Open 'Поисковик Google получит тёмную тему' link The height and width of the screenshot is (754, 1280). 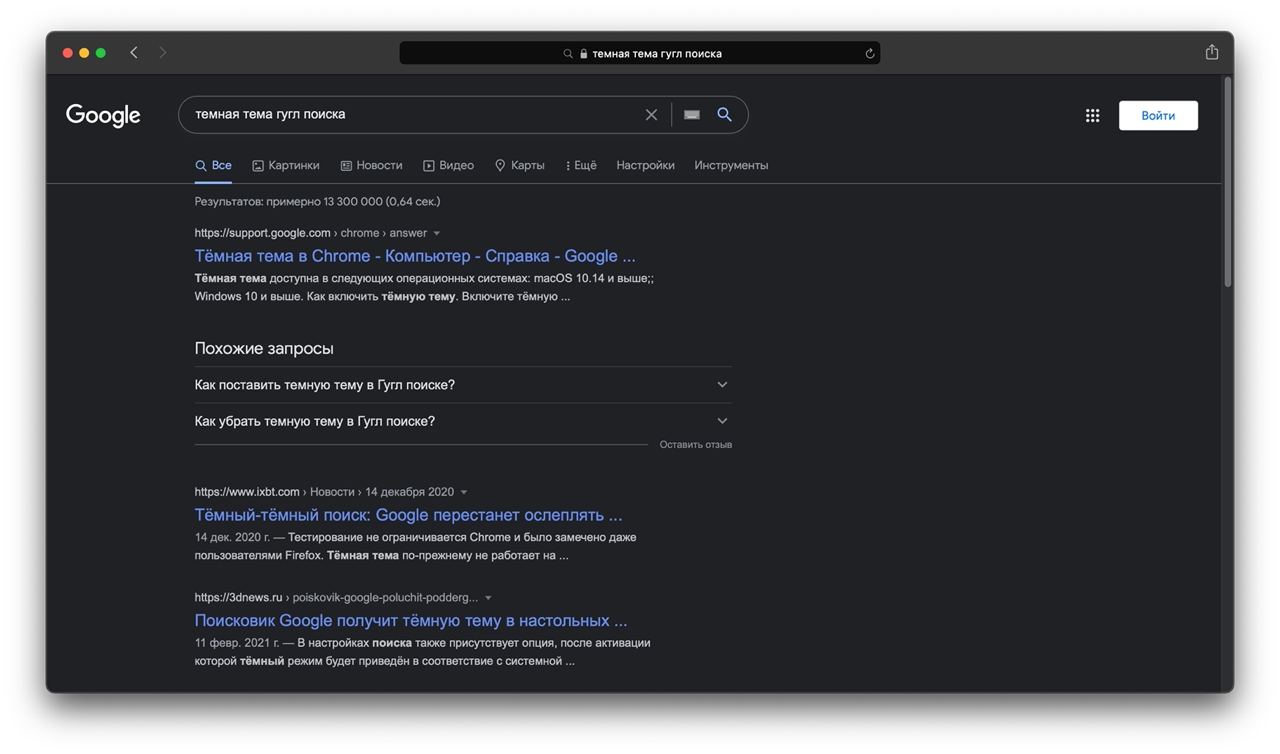tap(411, 621)
